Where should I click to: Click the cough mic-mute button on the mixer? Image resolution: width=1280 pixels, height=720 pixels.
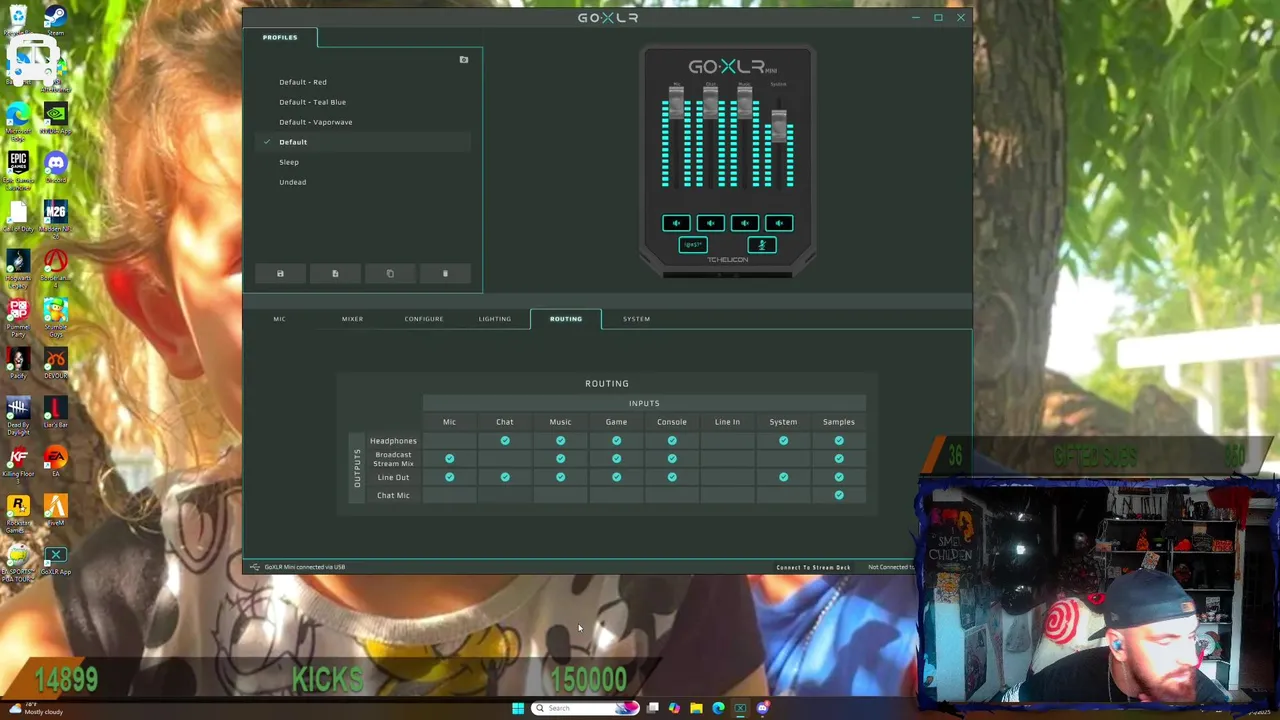click(x=762, y=245)
